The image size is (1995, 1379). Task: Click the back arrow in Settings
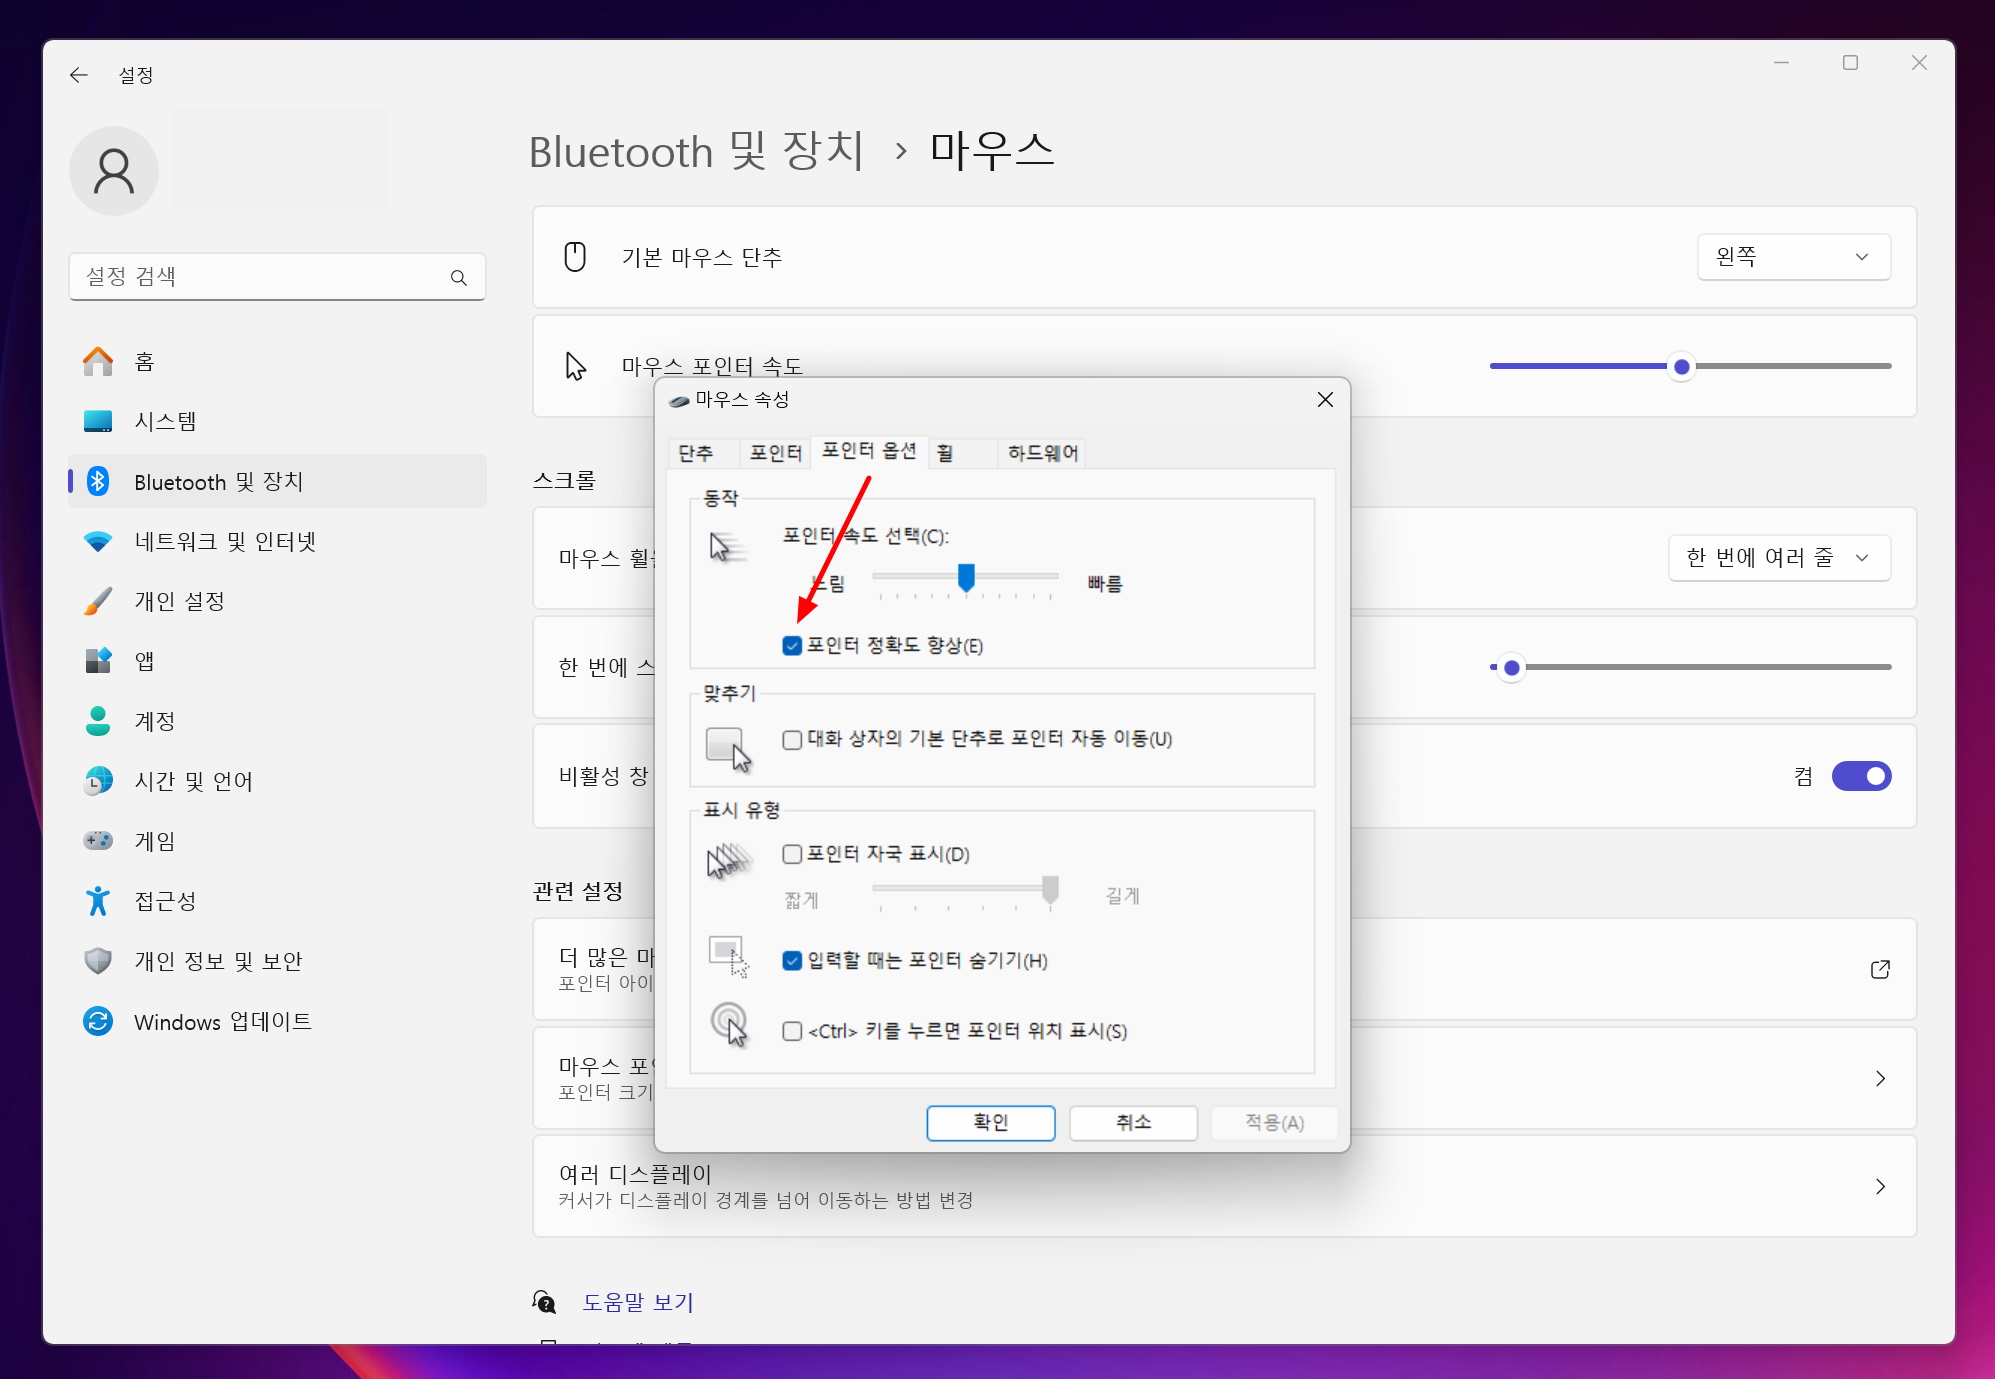[x=79, y=75]
